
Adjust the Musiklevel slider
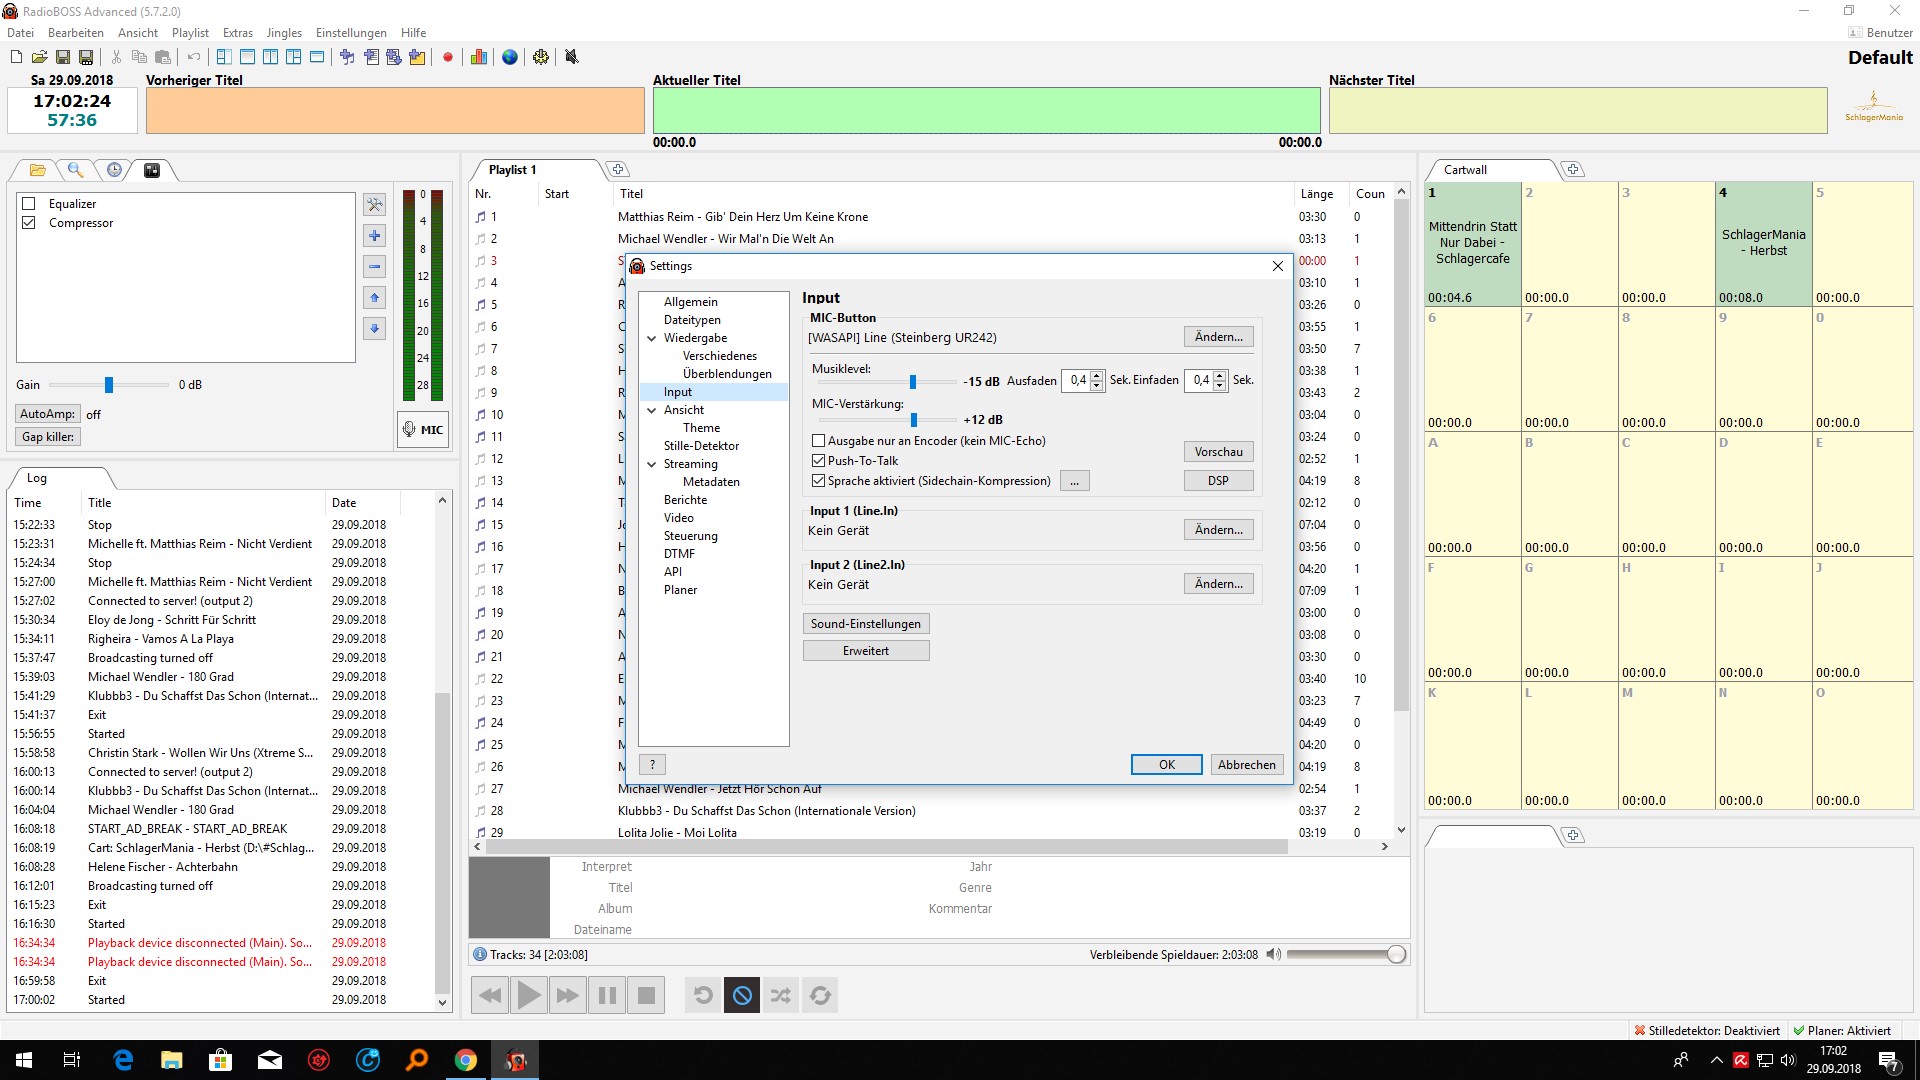912,382
